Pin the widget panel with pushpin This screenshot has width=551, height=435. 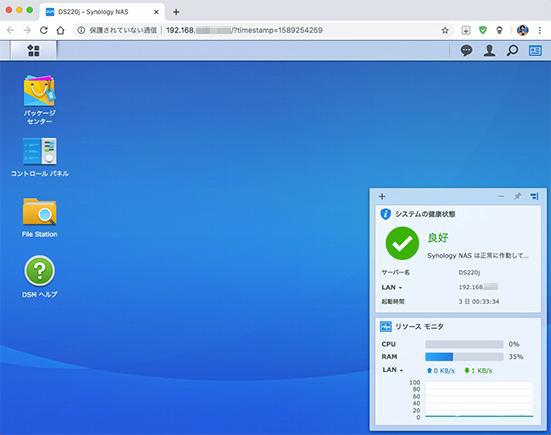517,196
